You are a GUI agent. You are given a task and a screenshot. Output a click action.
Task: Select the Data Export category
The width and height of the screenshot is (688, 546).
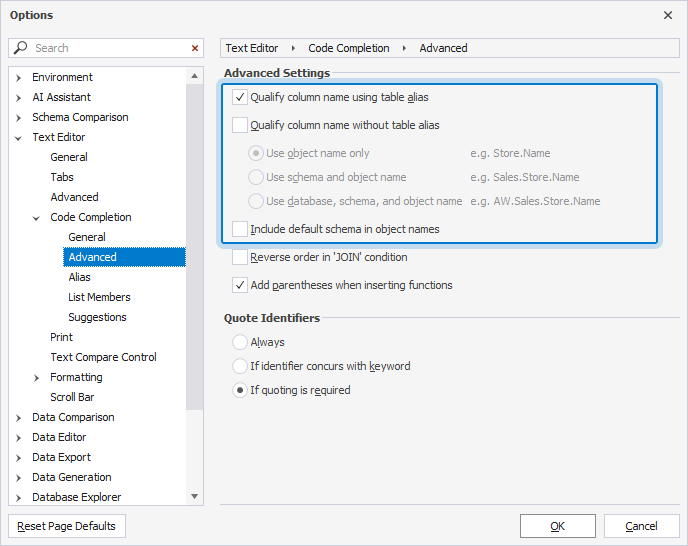[x=61, y=457]
